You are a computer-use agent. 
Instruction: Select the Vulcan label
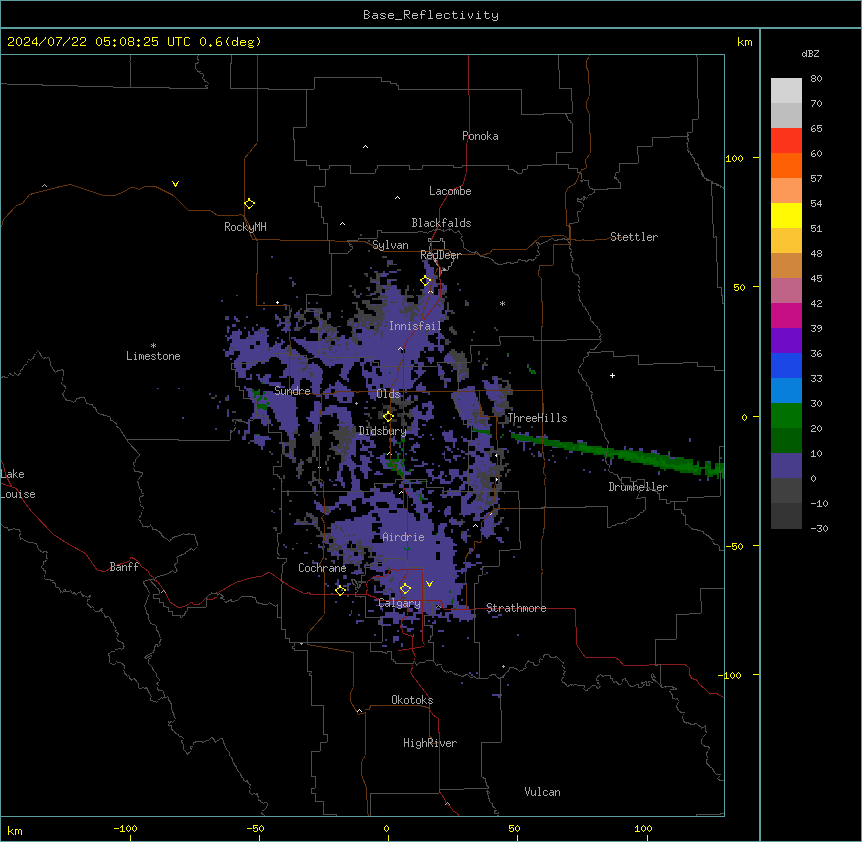point(542,792)
